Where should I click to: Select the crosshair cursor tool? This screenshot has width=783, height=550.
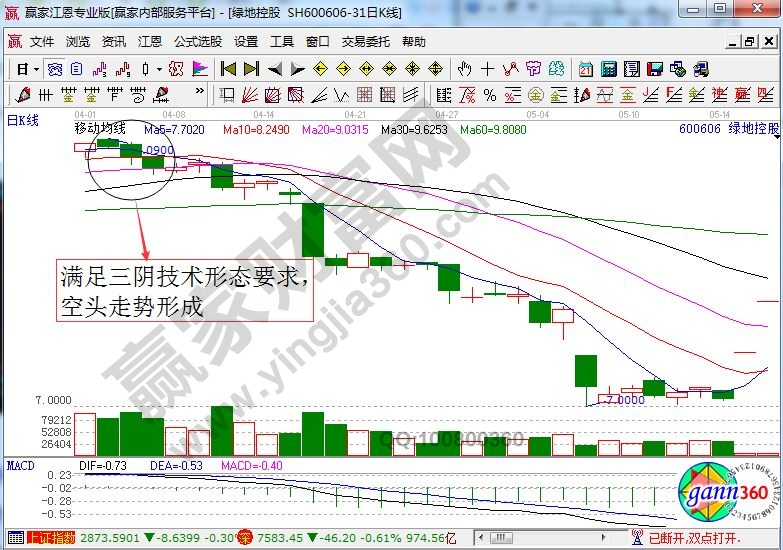487,69
